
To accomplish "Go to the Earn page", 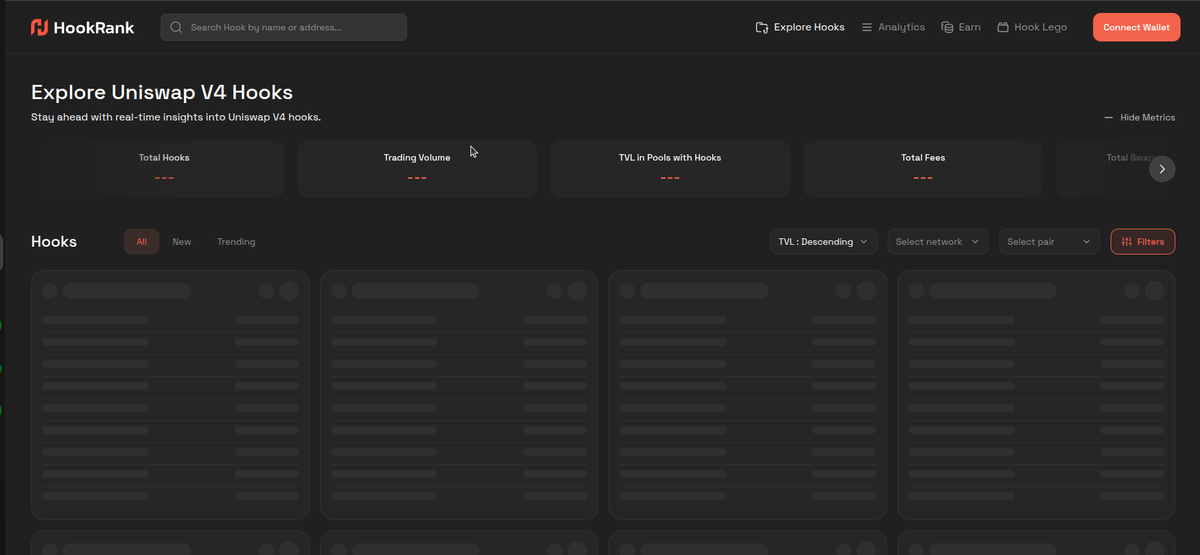I will pos(961,27).
